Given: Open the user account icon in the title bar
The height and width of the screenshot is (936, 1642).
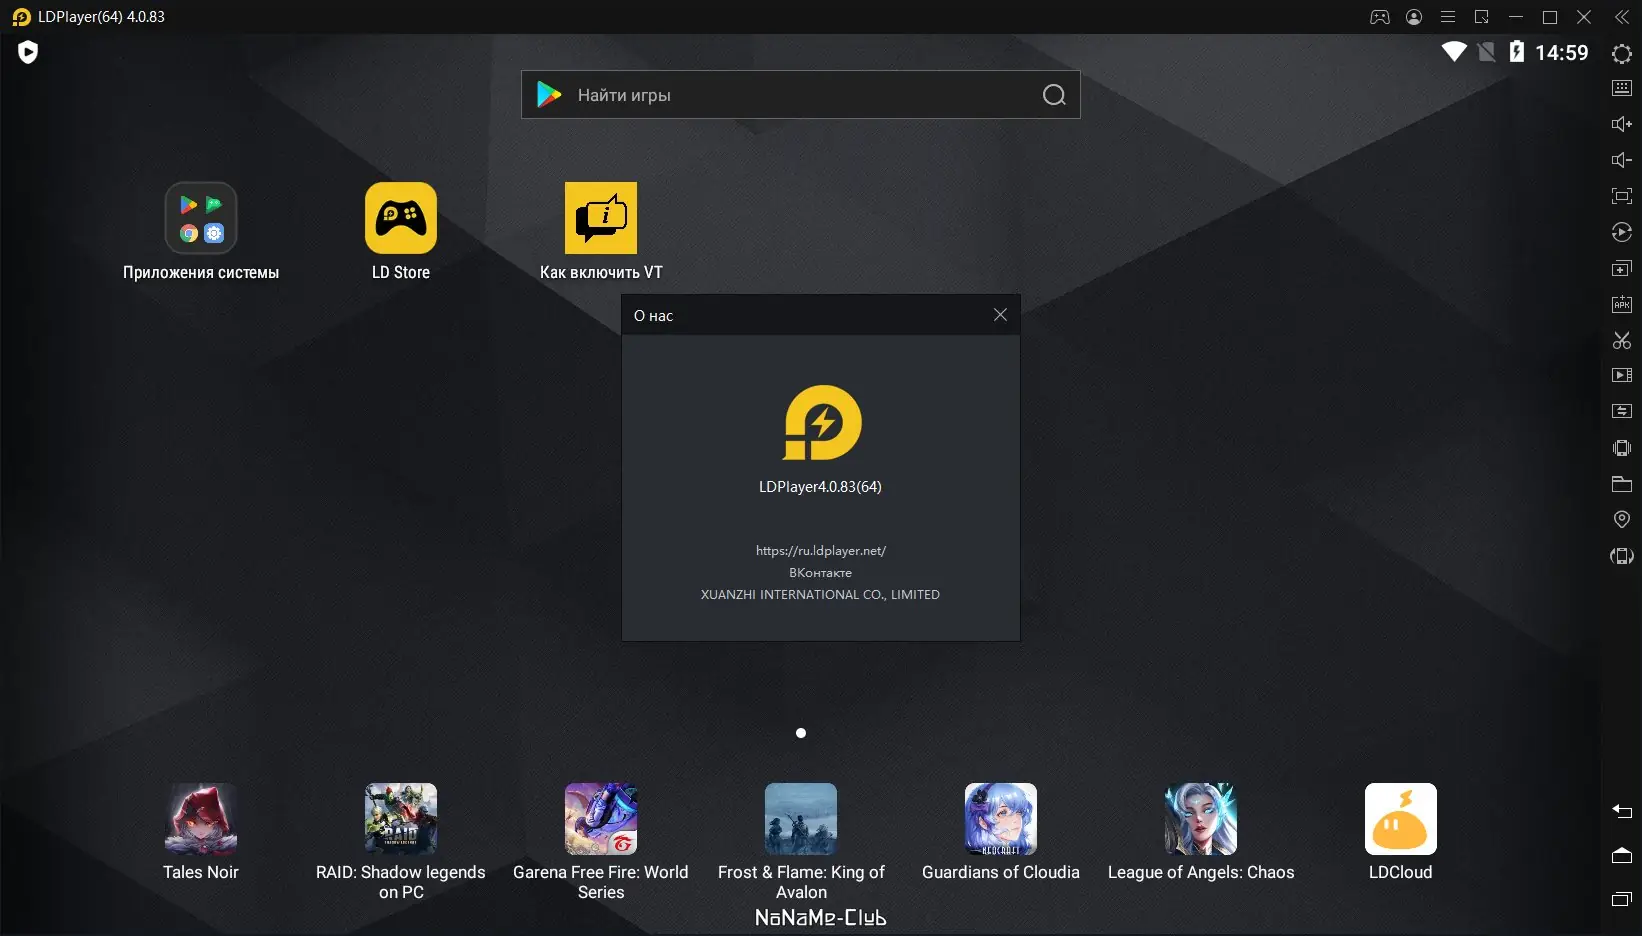Looking at the screenshot, I should [1414, 17].
